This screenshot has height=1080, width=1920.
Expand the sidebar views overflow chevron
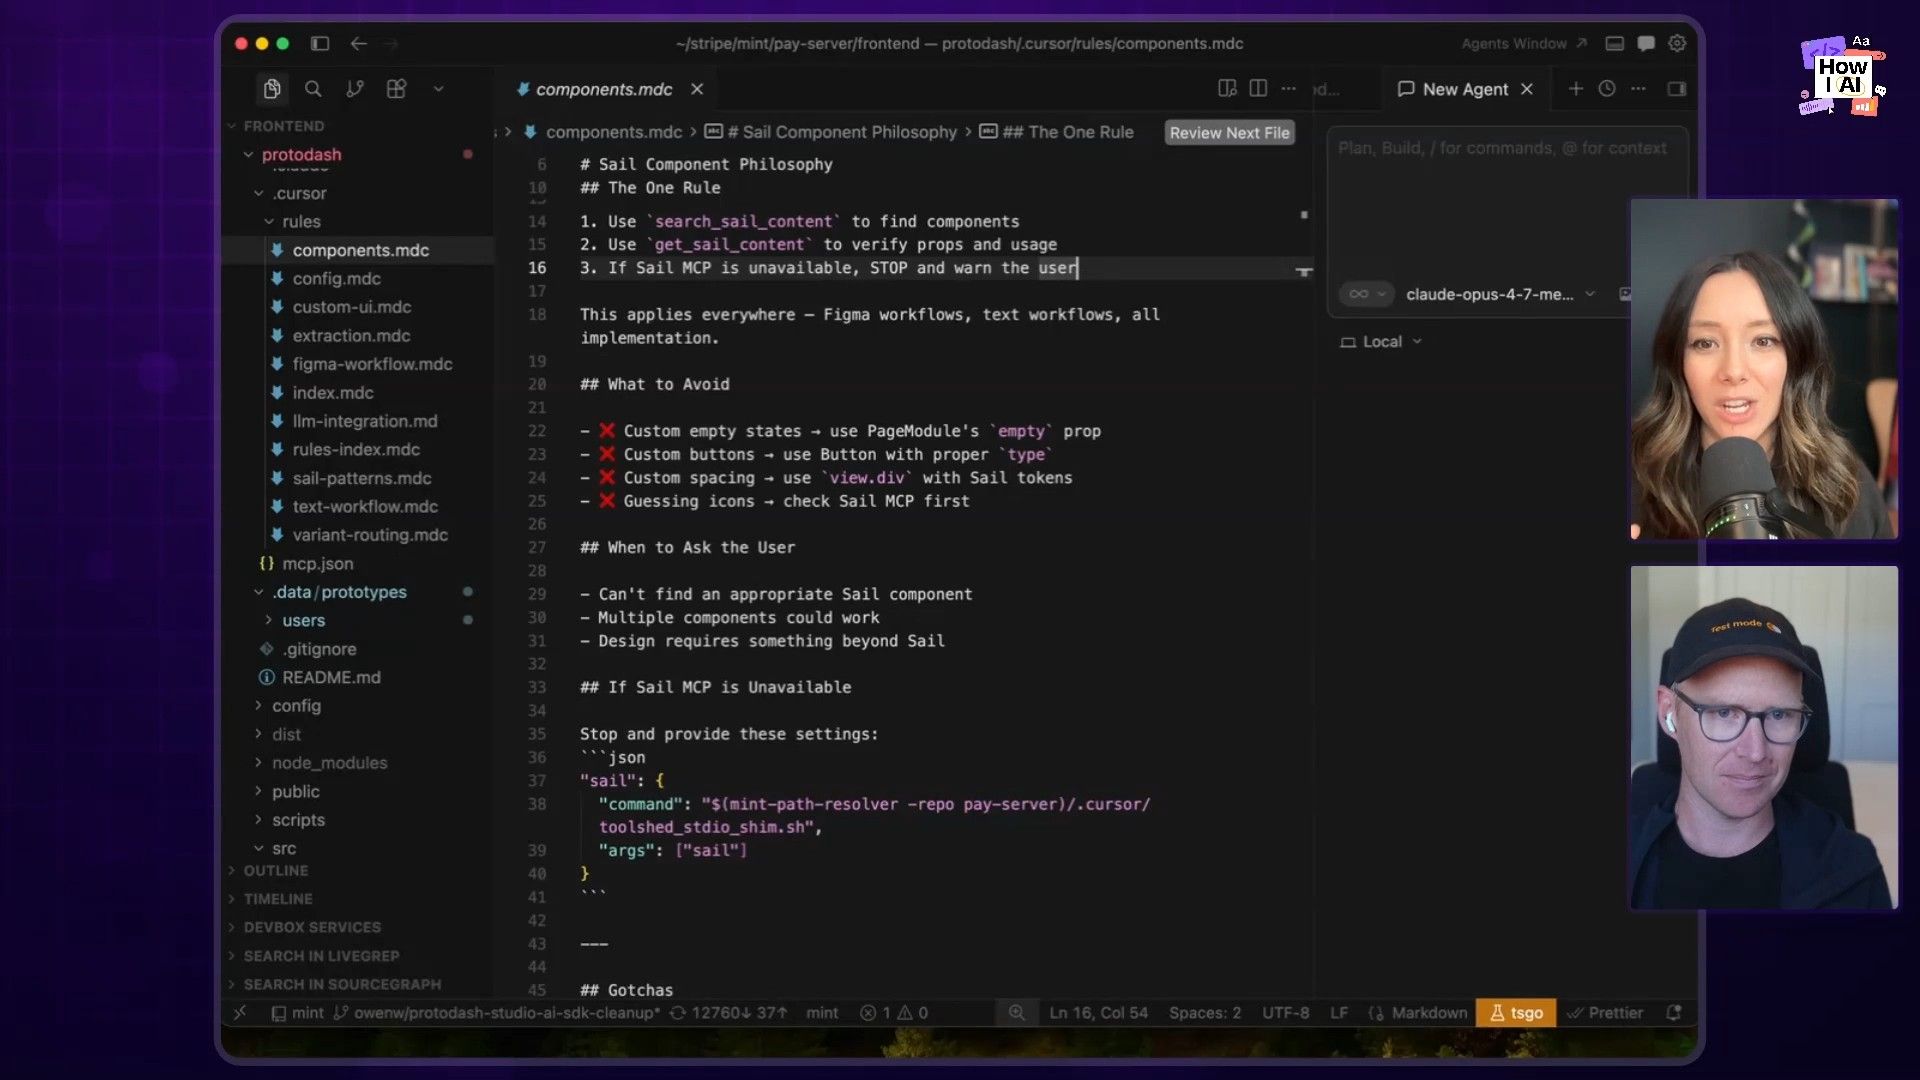(x=438, y=89)
